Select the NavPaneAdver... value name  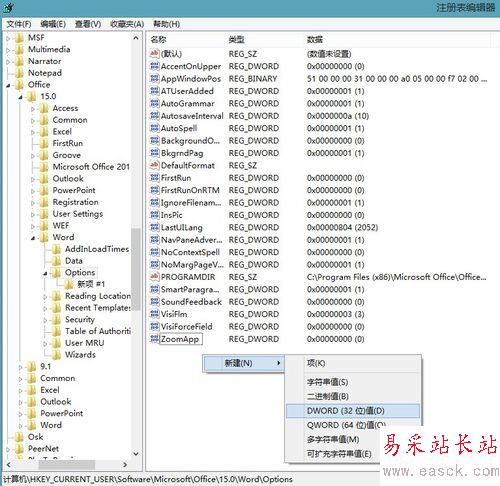tap(192, 240)
